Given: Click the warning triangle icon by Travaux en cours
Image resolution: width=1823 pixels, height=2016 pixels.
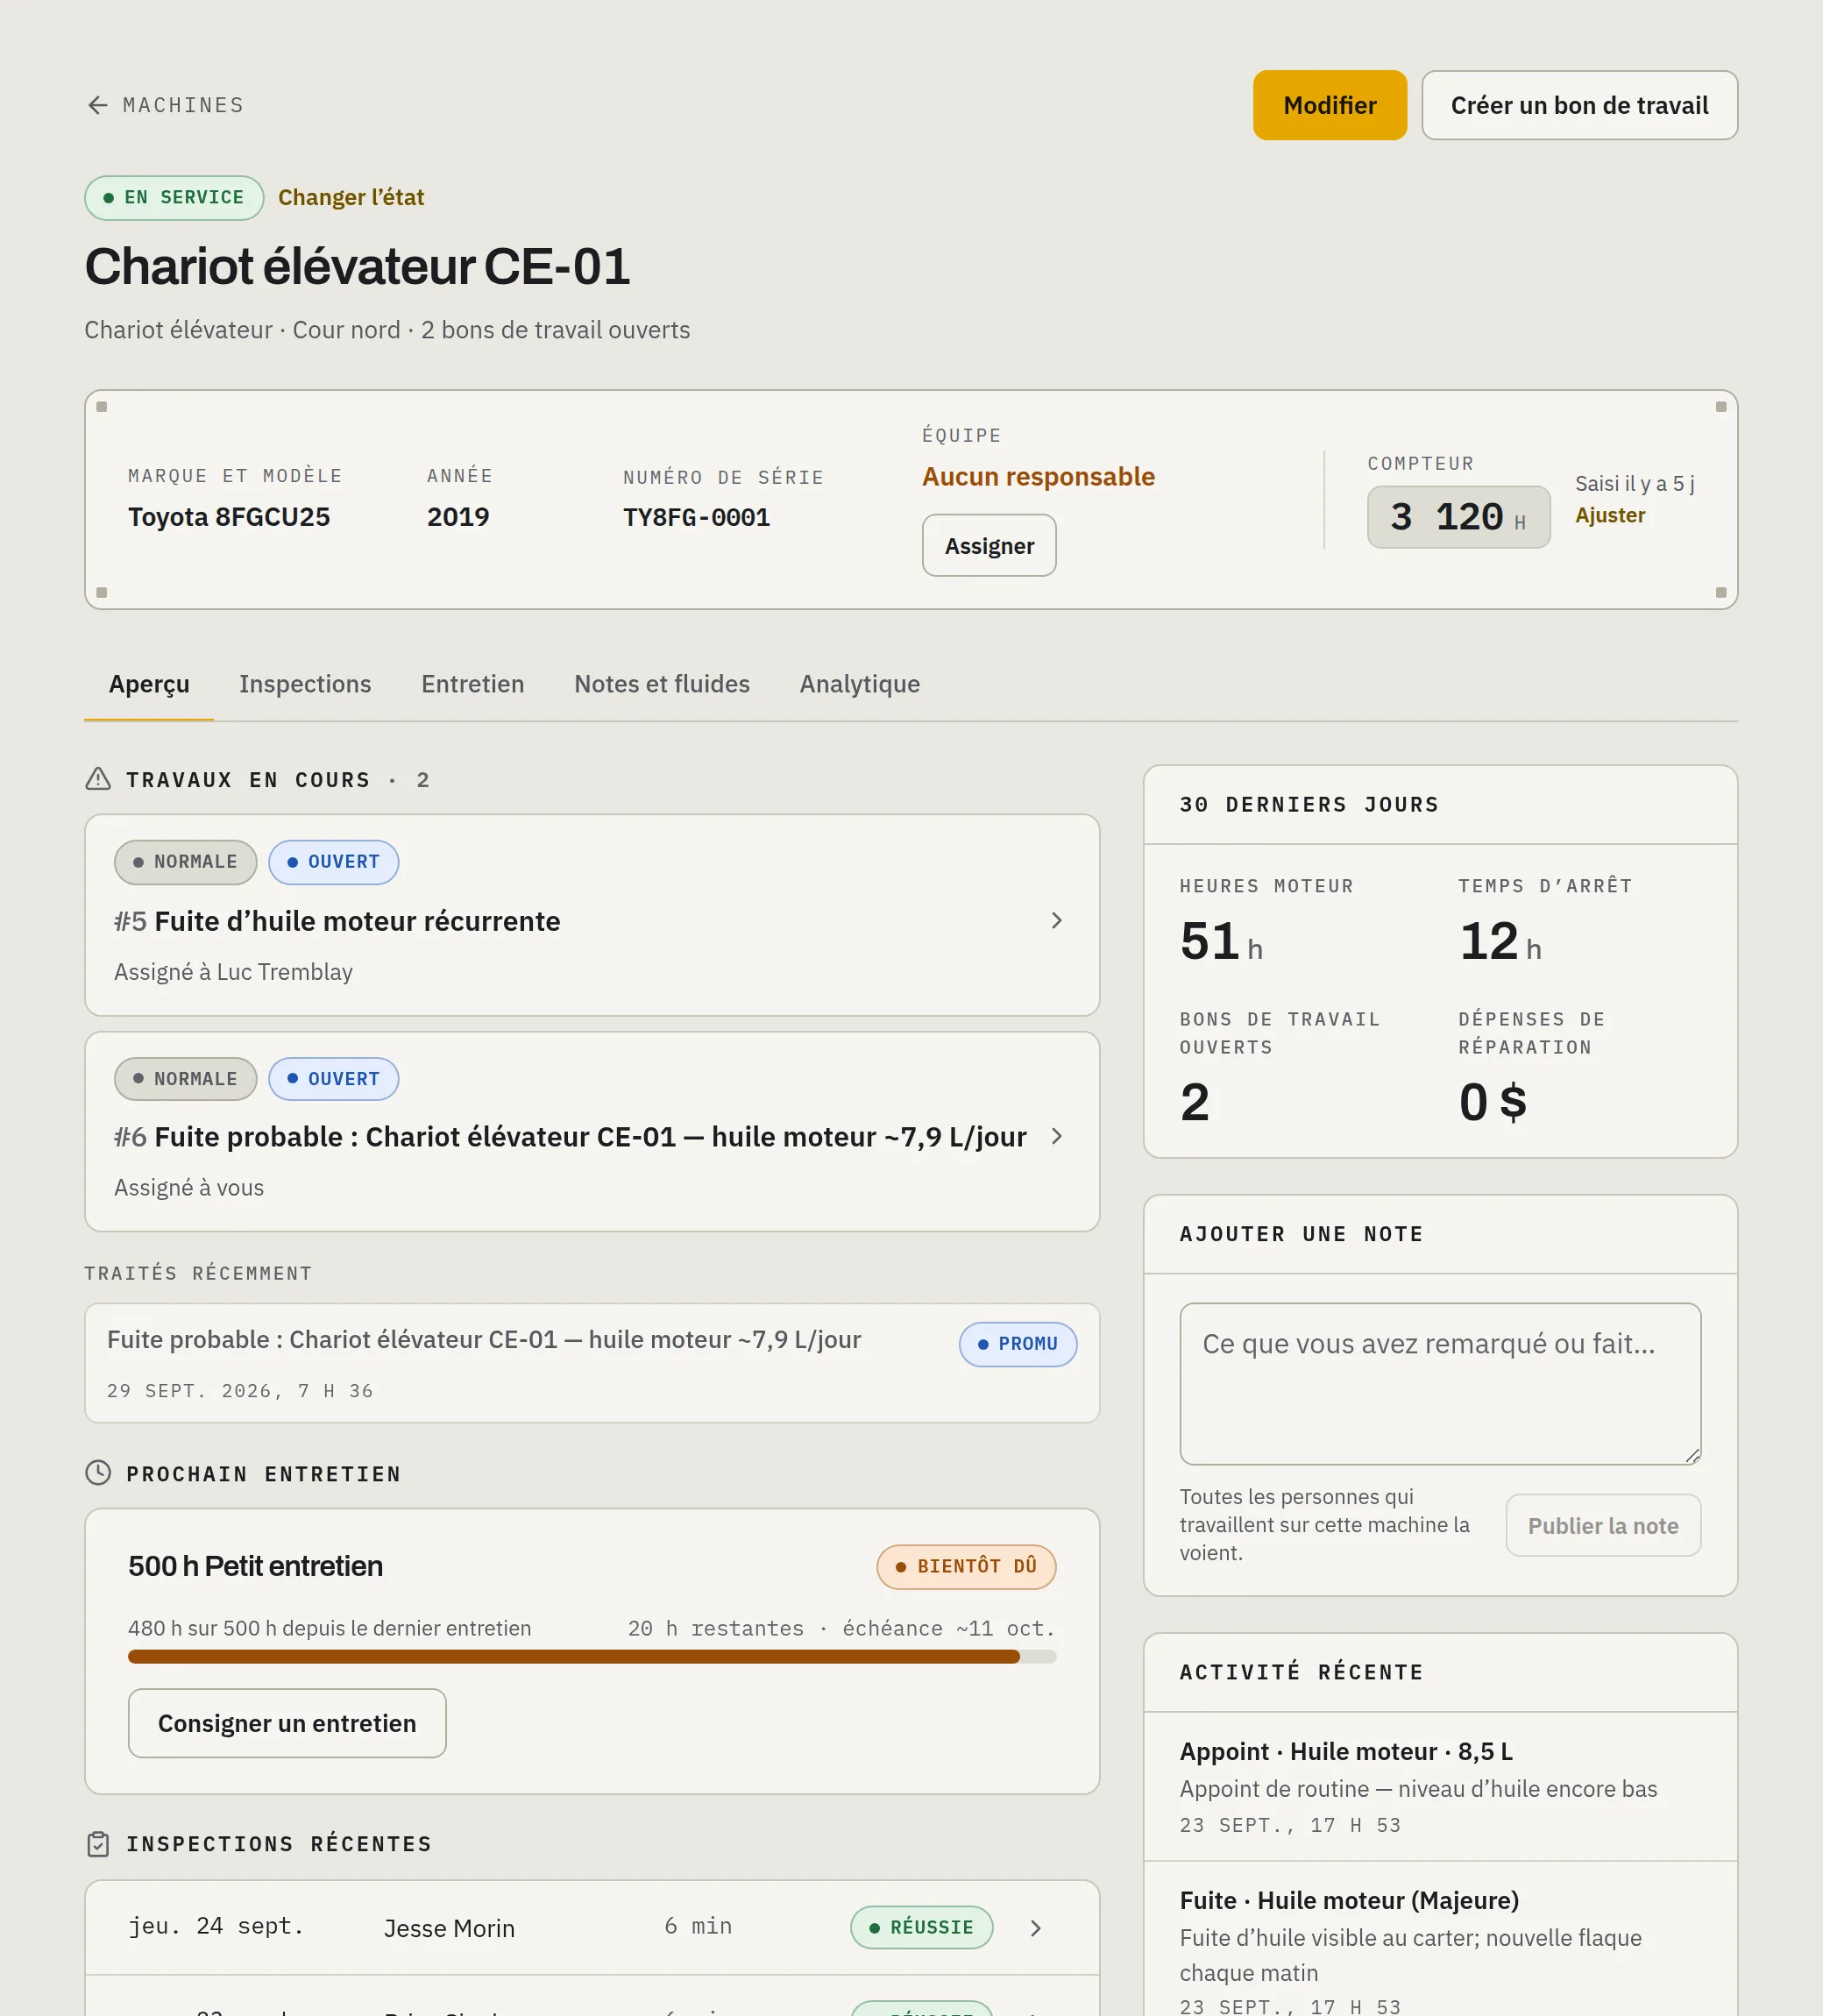Looking at the screenshot, I should pos(98,779).
